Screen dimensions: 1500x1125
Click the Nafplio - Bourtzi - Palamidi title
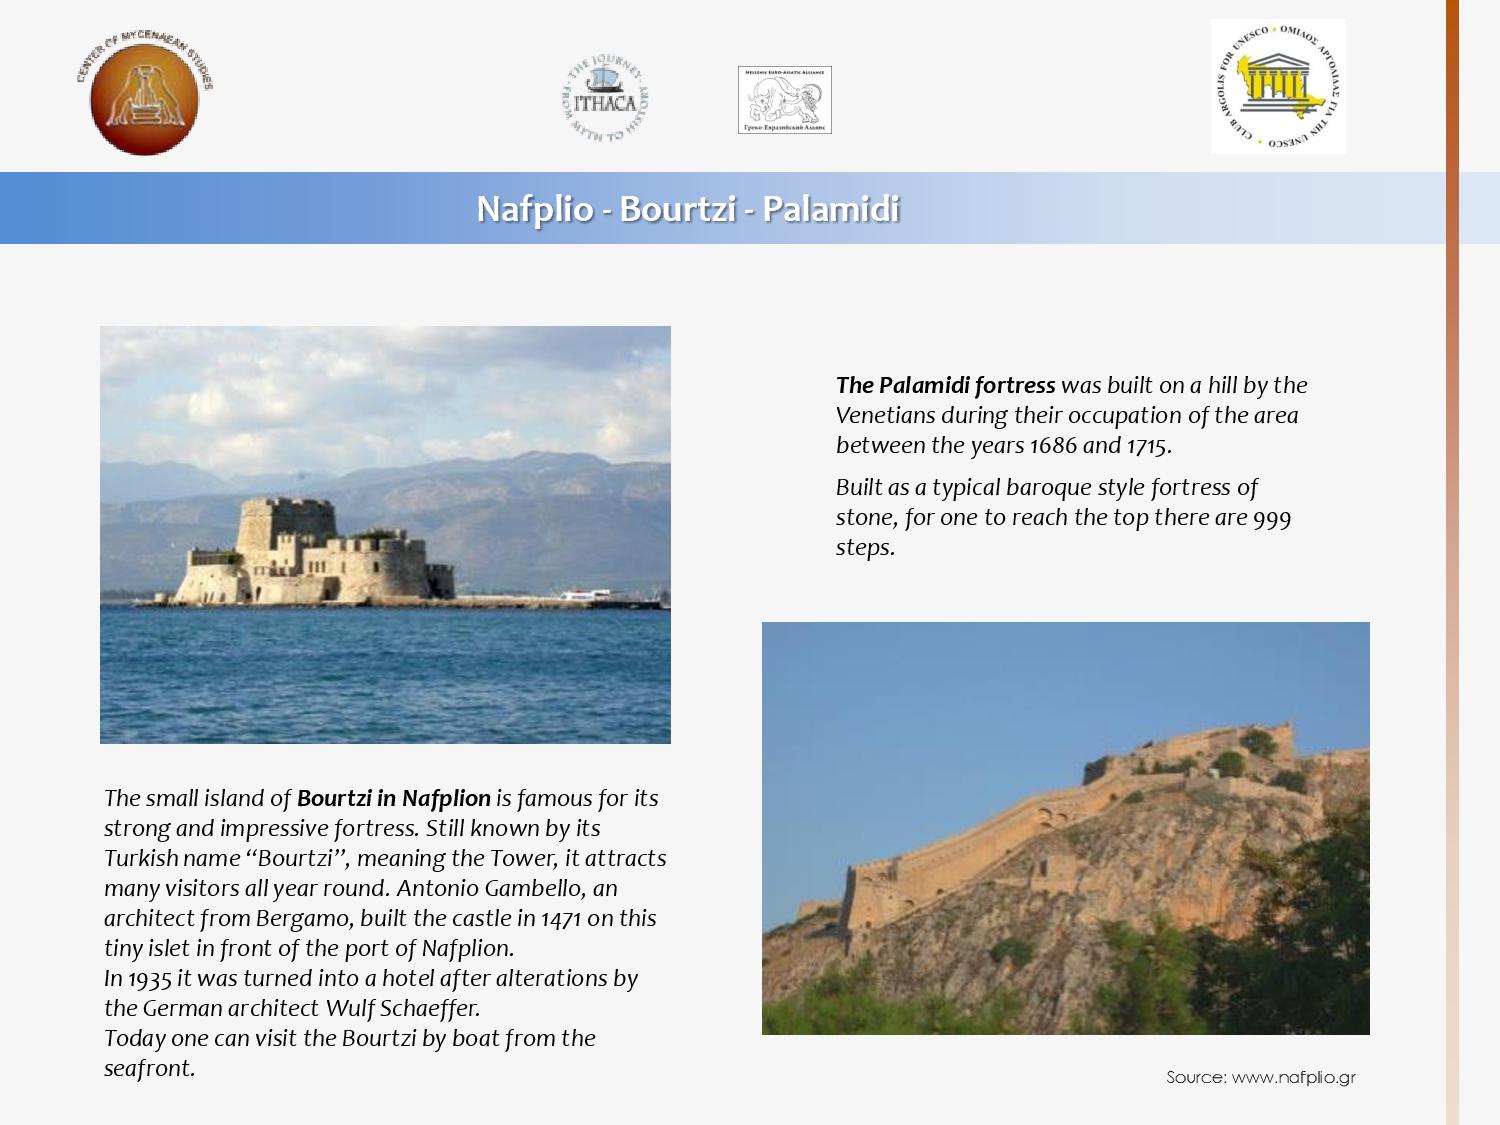[x=688, y=209]
